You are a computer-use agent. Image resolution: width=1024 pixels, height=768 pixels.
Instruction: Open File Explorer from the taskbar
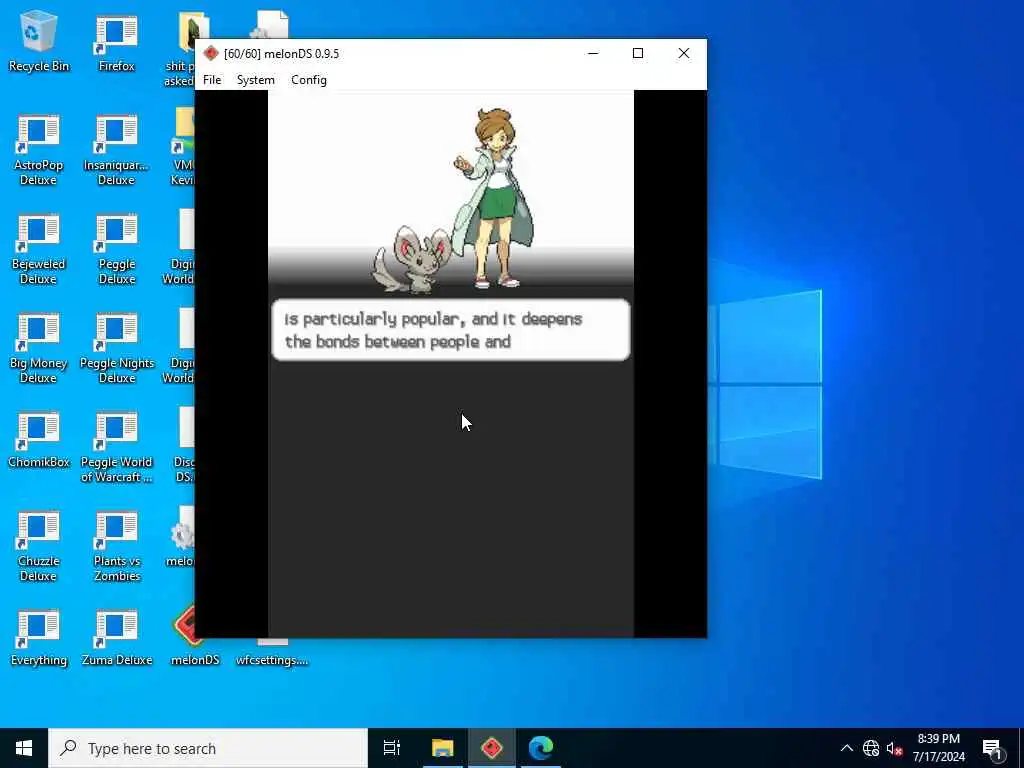tap(442, 748)
